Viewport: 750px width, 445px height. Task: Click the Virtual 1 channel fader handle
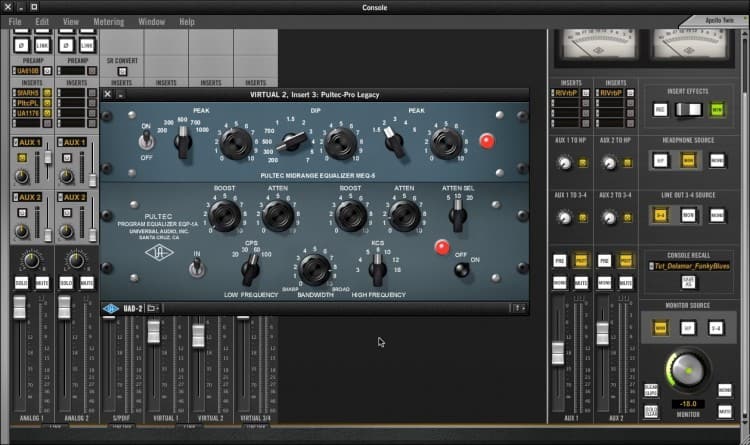click(154, 332)
